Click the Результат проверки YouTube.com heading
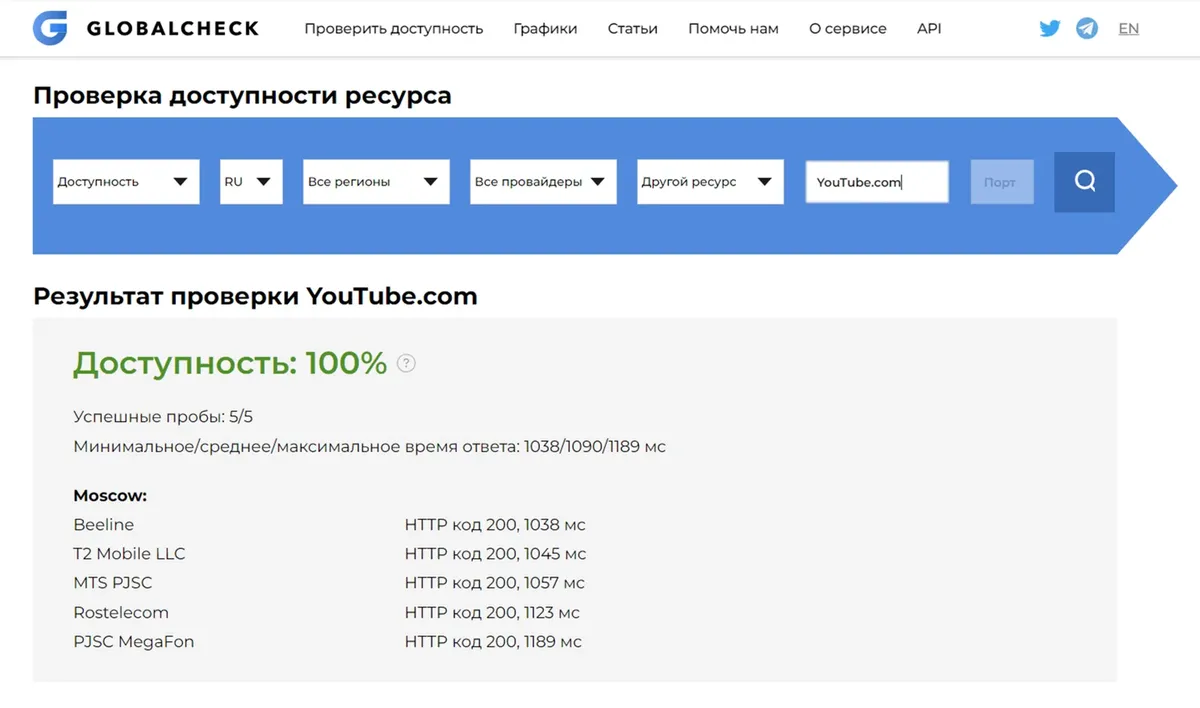The height and width of the screenshot is (708, 1200). 255,296
